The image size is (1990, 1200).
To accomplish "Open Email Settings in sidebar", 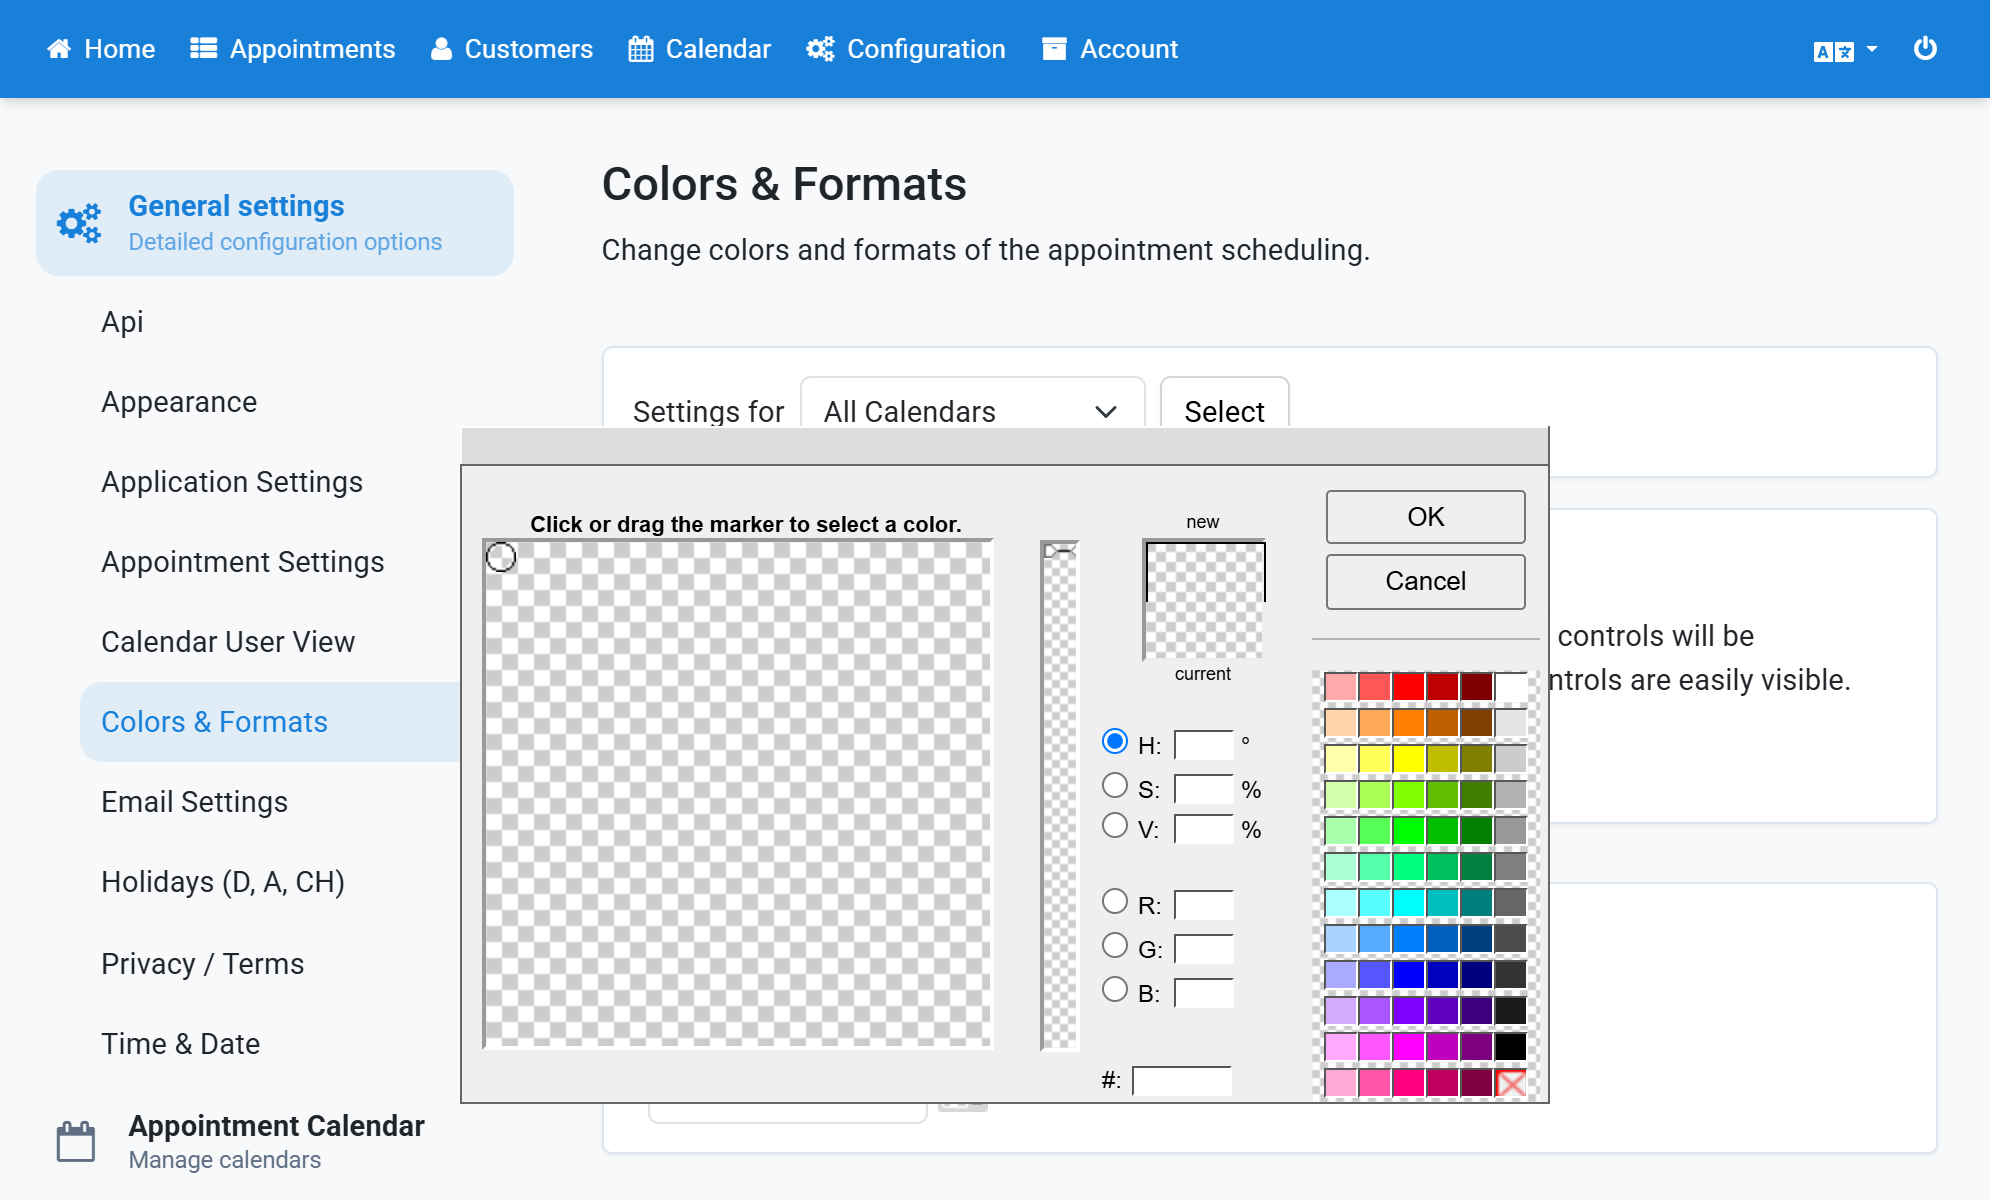I will click(x=195, y=802).
